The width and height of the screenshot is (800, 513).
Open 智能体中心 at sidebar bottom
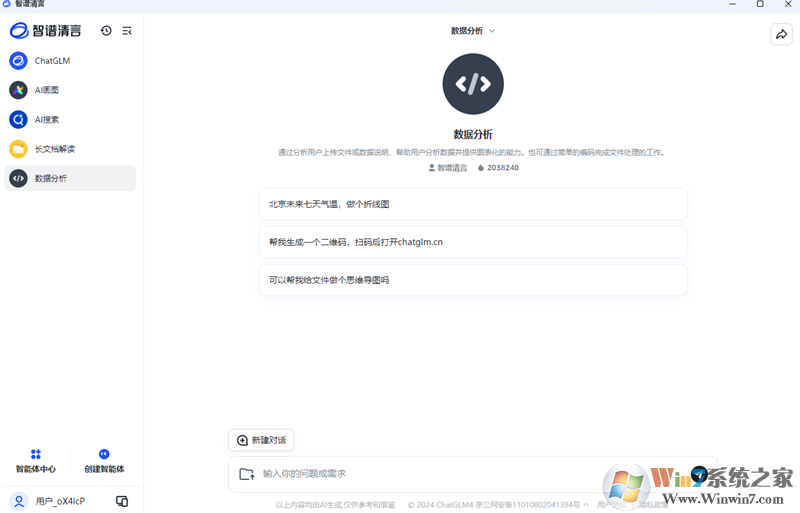click(36, 461)
